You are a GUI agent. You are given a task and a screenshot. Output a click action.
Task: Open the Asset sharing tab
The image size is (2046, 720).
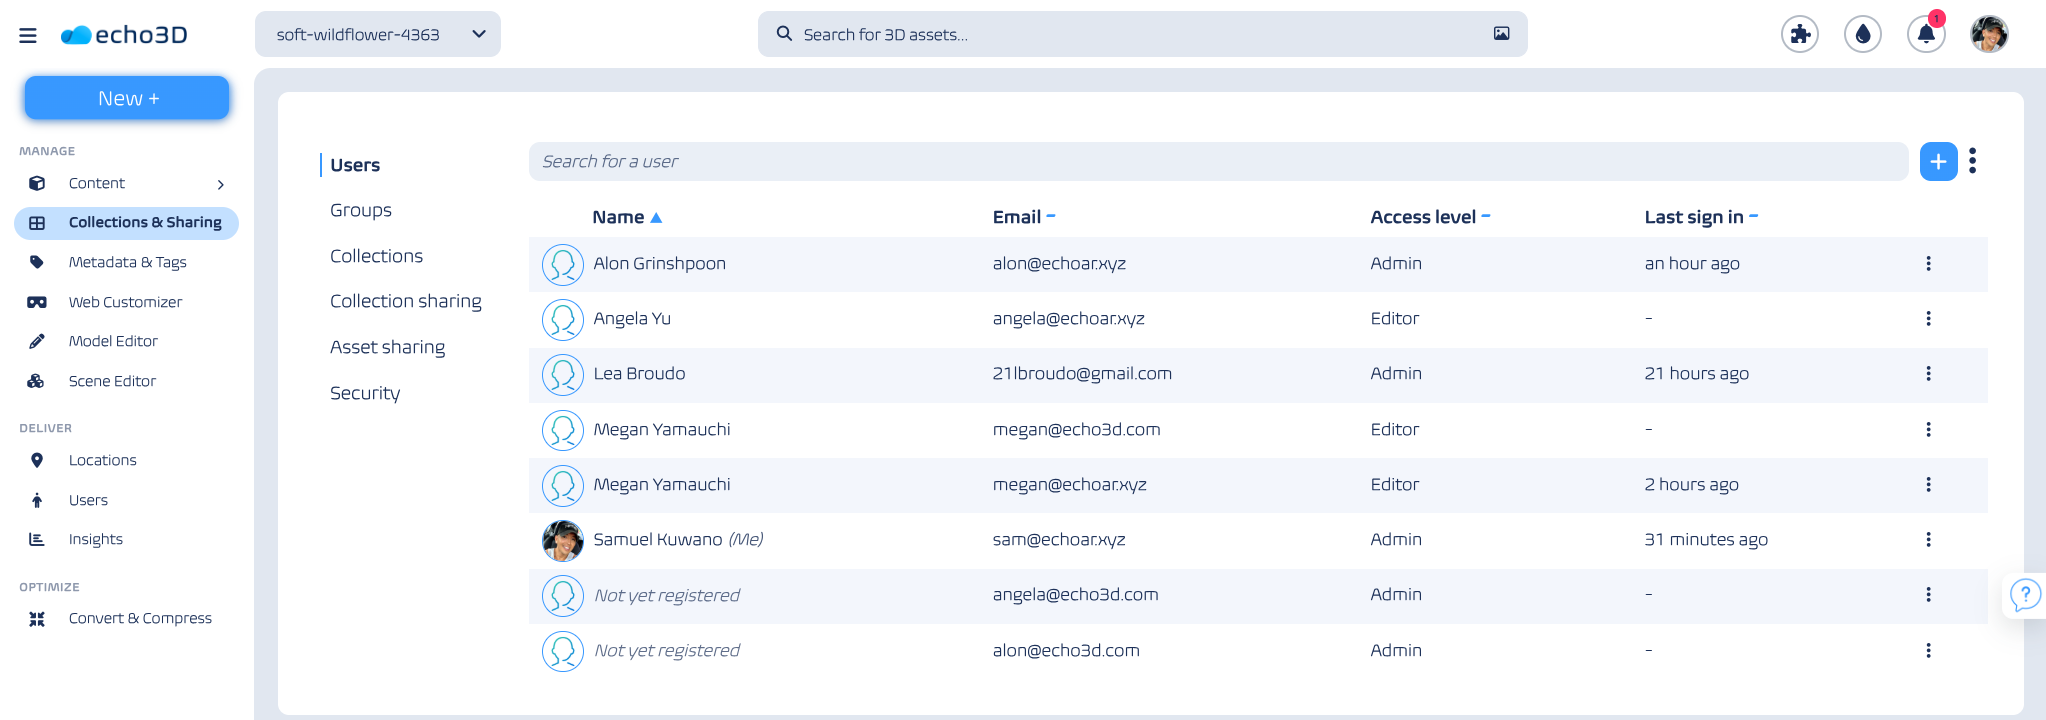[388, 347]
